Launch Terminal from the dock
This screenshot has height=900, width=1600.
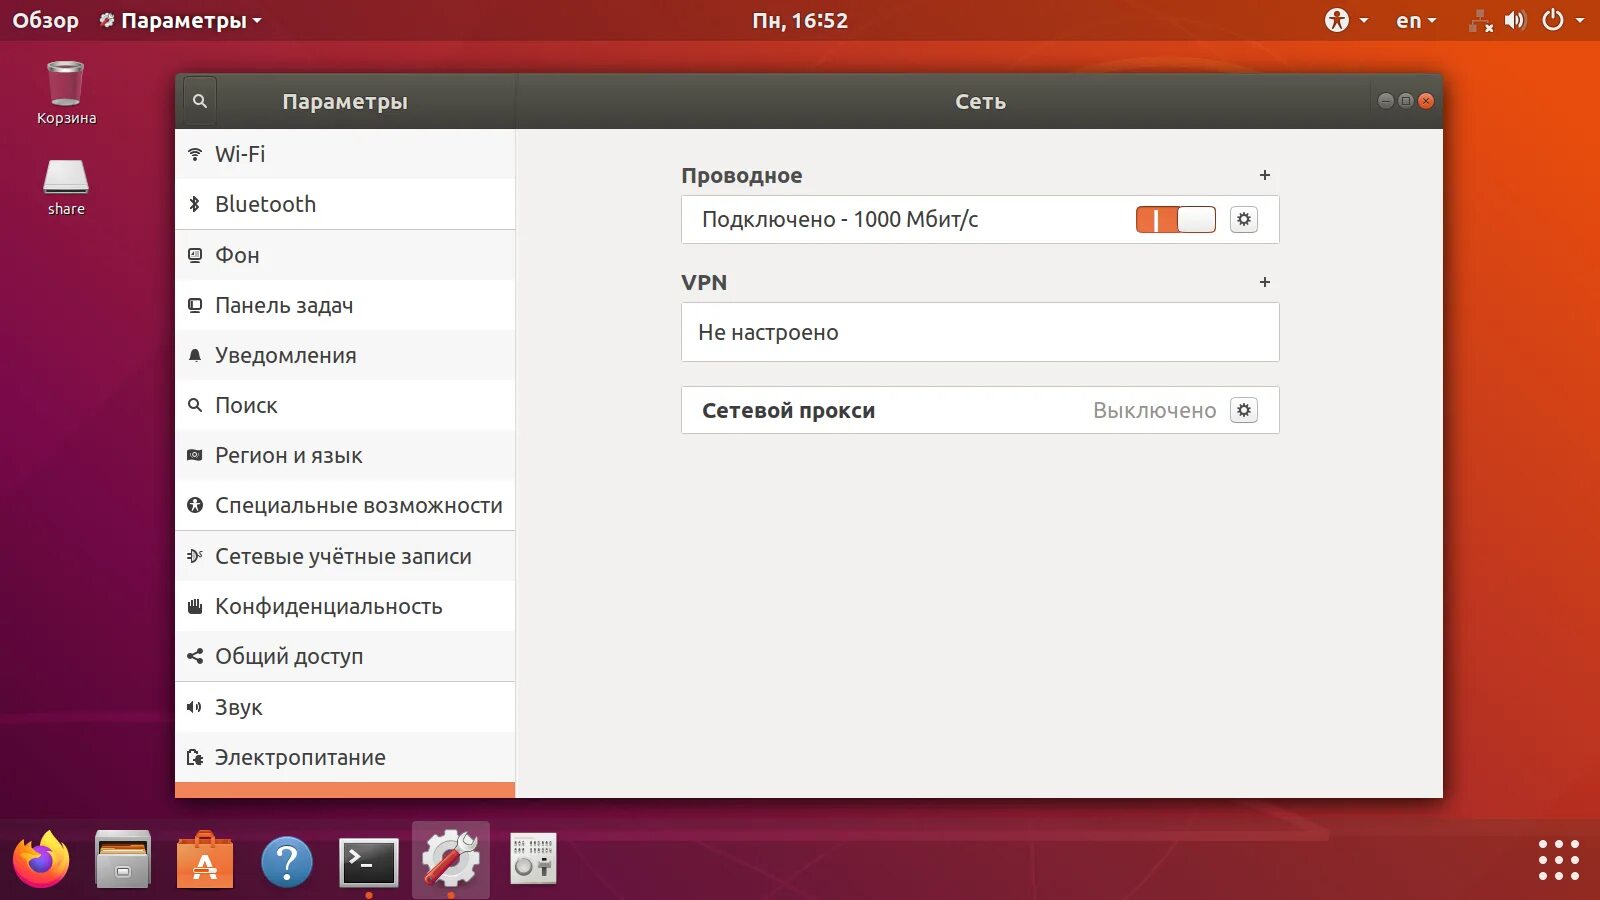pyautogui.click(x=369, y=861)
